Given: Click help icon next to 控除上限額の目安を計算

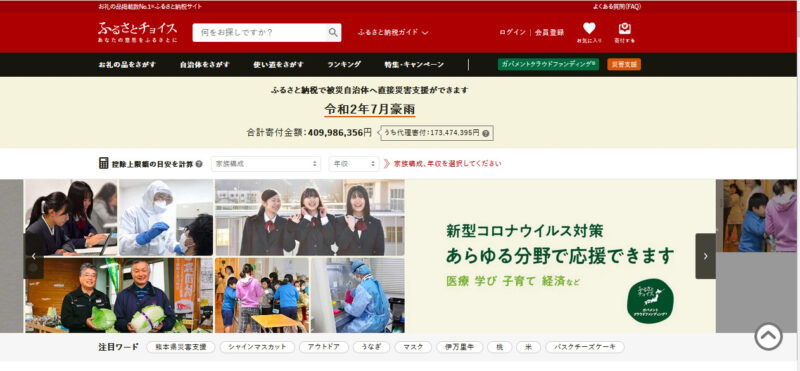Looking at the screenshot, I should click(199, 164).
